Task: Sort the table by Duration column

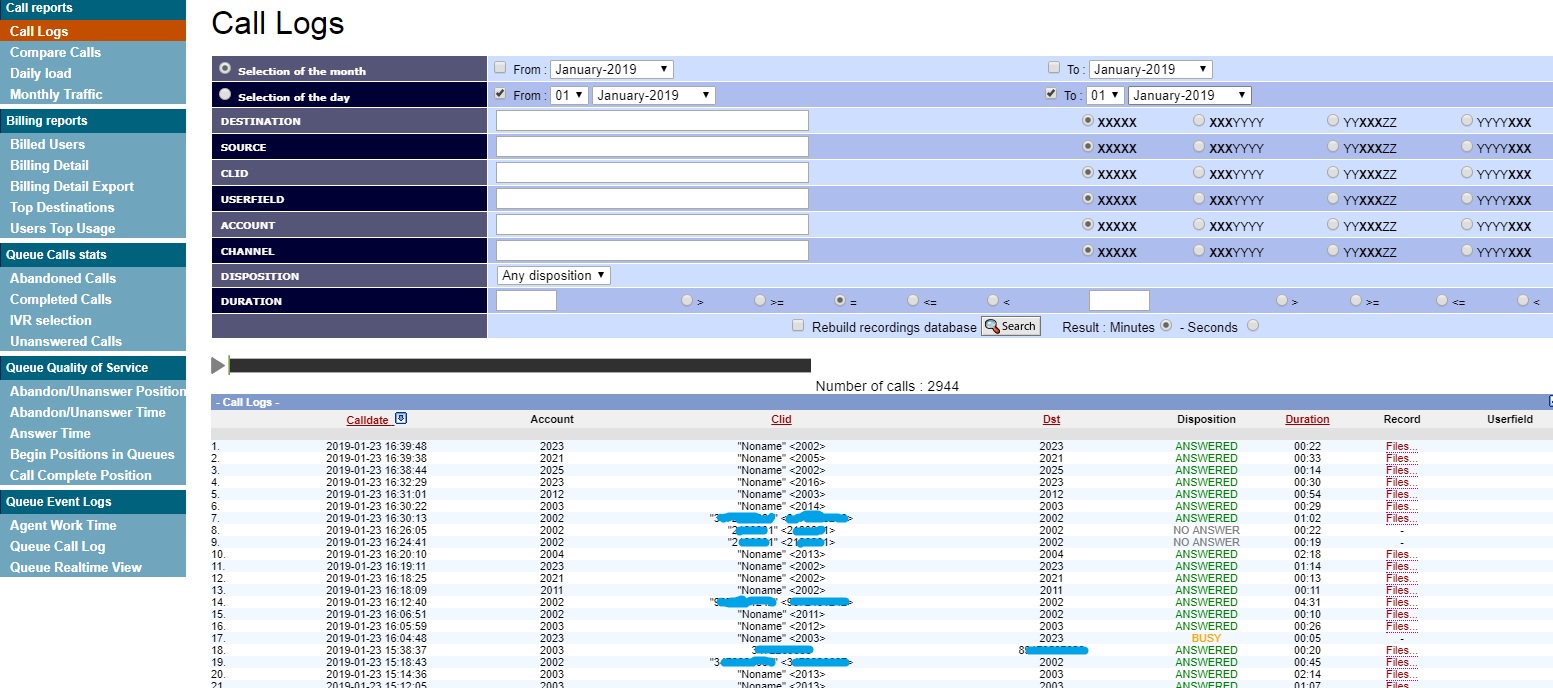Action: (x=1307, y=419)
